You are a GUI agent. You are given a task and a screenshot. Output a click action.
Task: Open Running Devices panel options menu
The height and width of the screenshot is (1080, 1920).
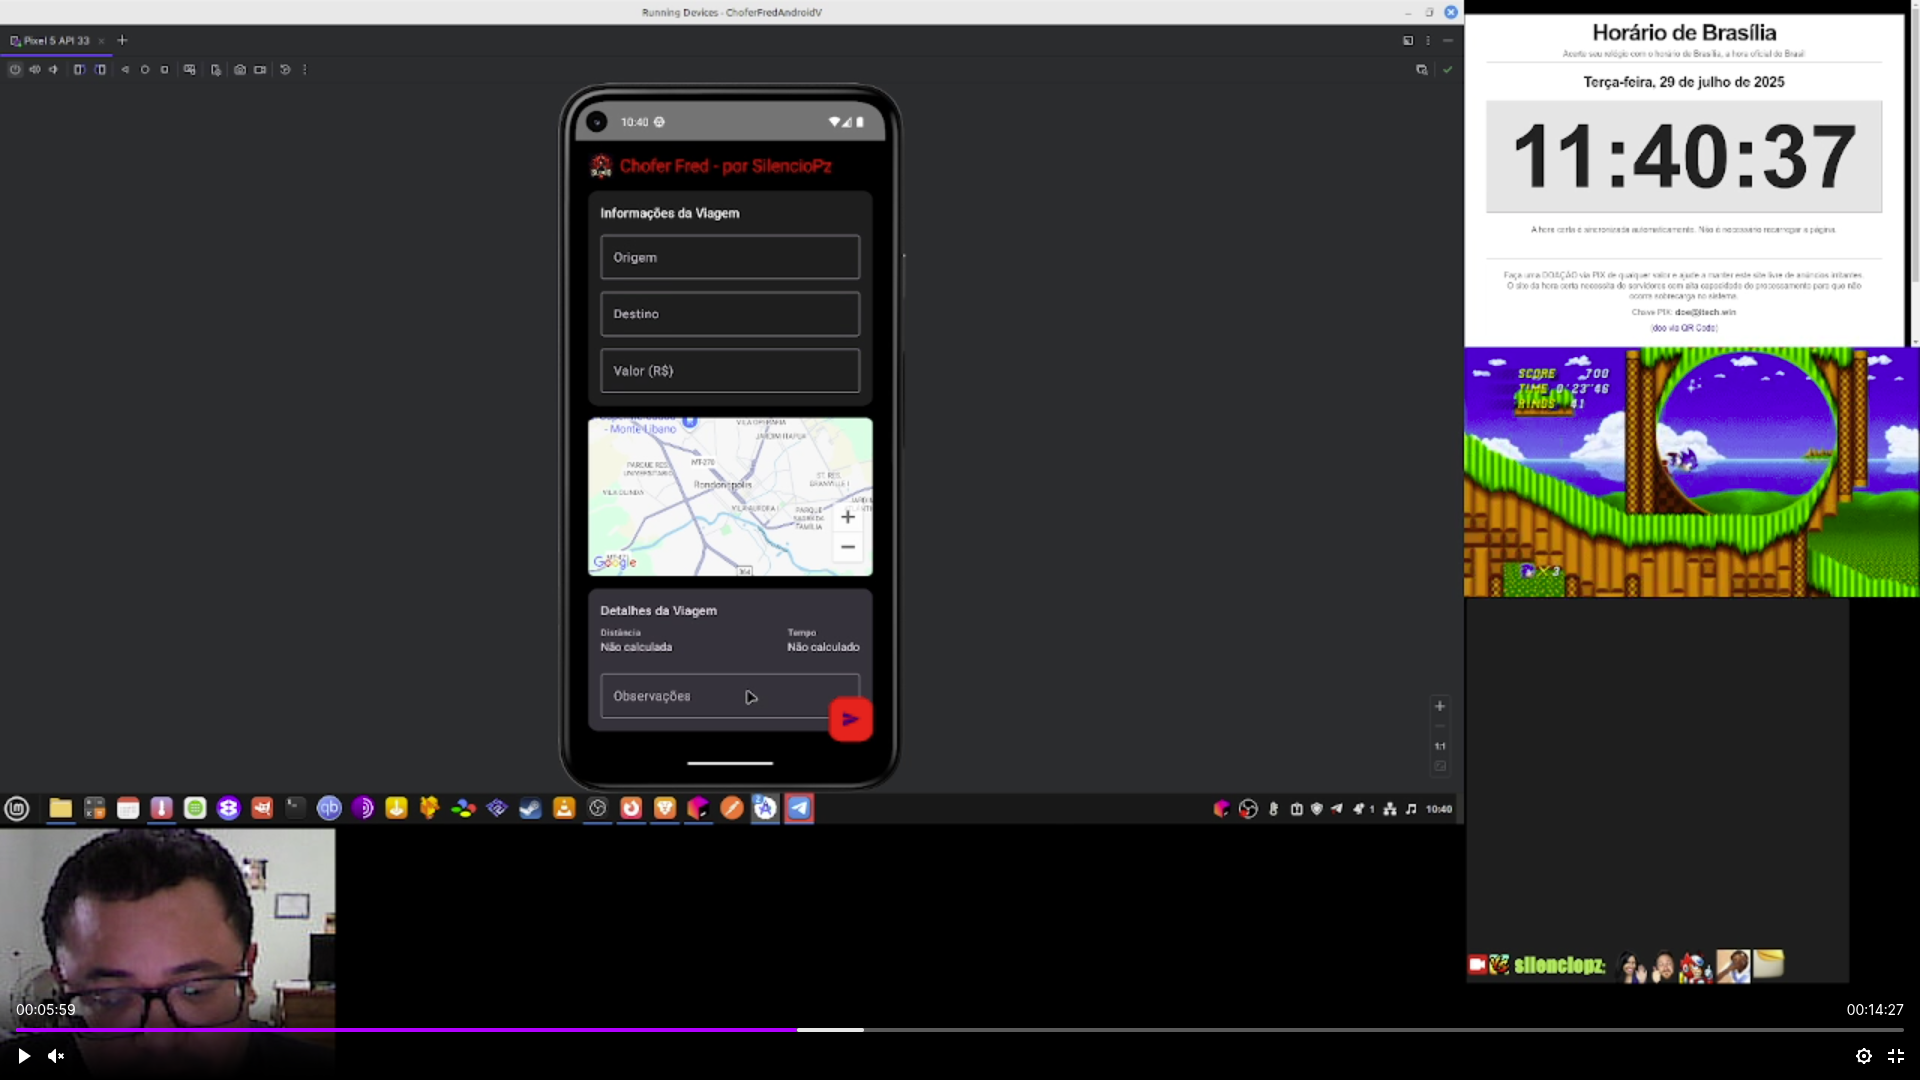[x=1428, y=41]
